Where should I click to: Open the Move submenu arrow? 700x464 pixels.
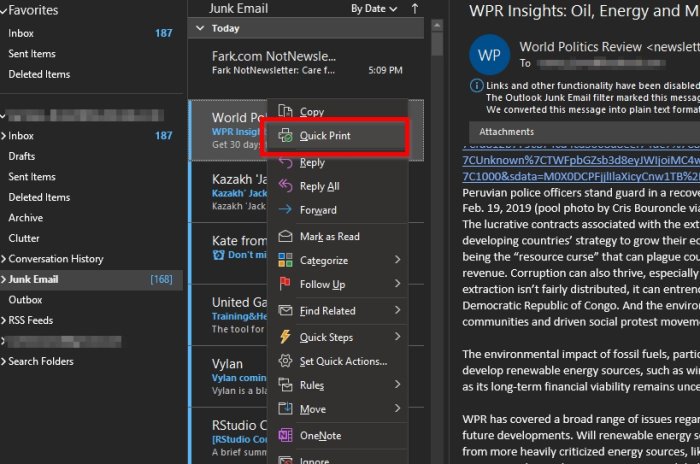tap(397, 408)
